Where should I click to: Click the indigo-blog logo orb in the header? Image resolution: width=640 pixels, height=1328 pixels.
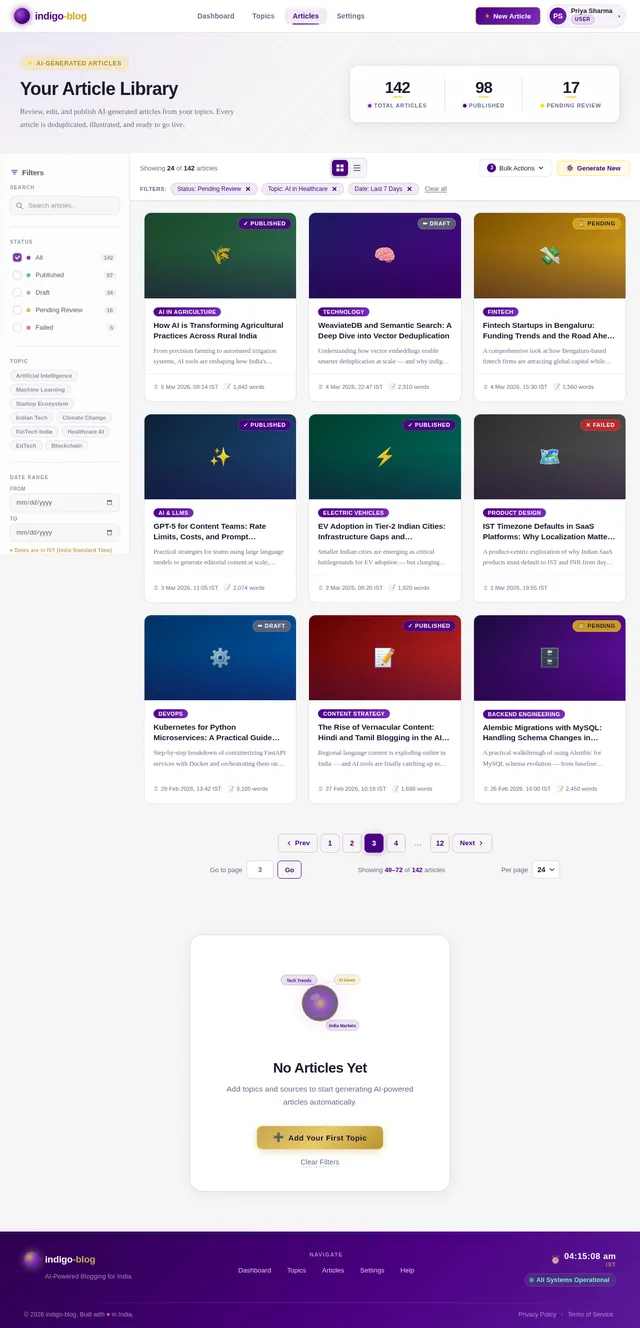tap(22, 16)
